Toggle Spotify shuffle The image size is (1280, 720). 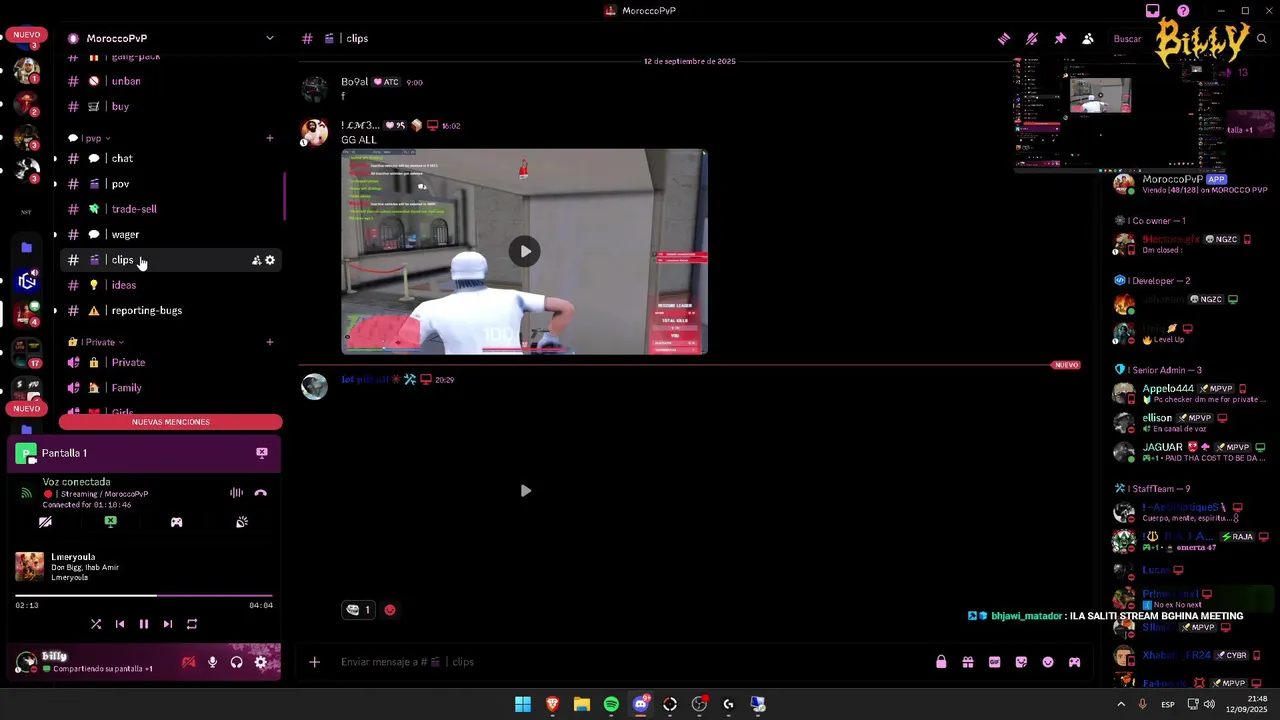[96, 624]
